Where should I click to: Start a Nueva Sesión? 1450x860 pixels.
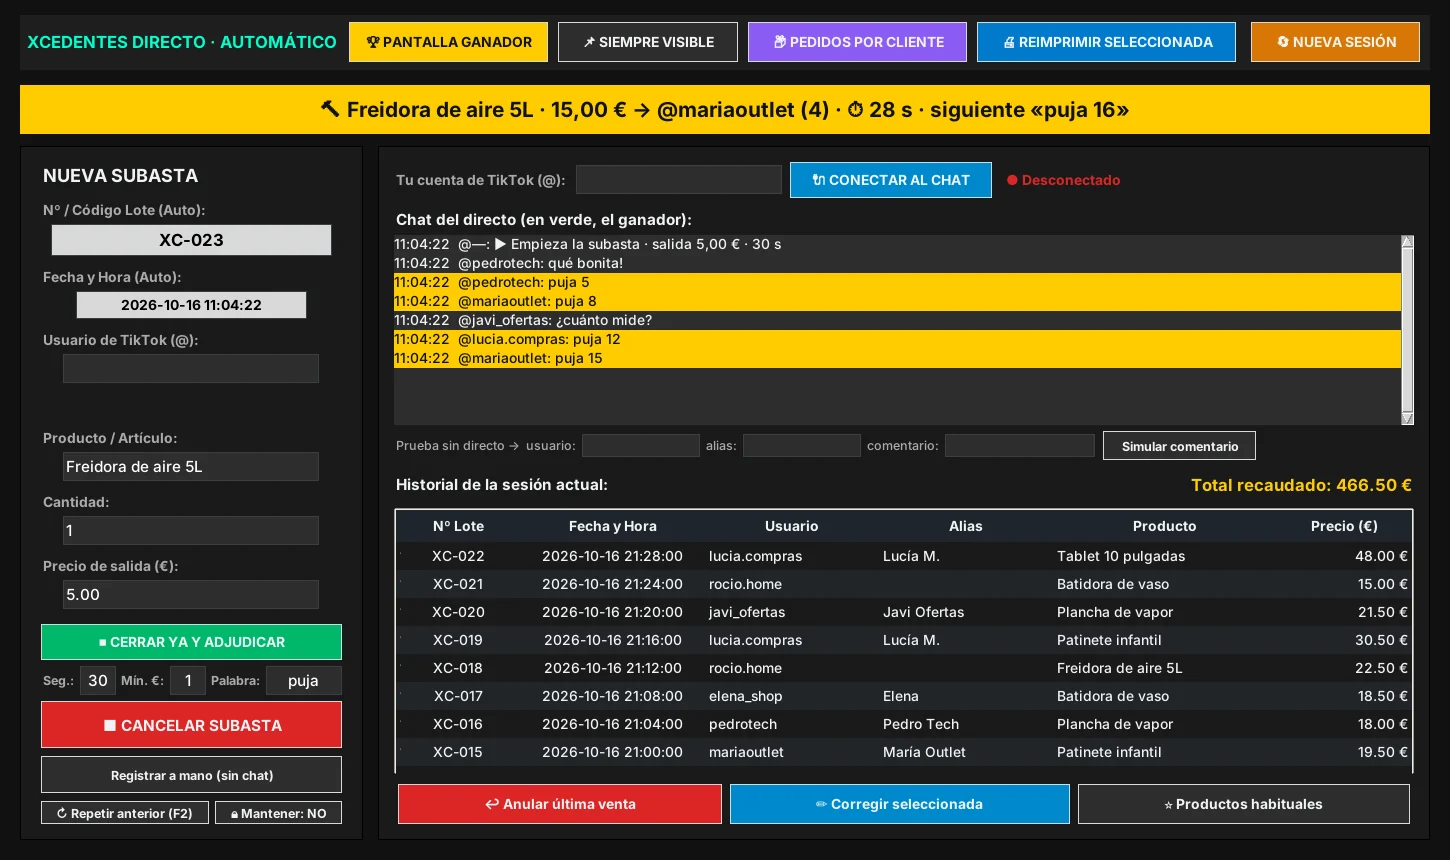[1335, 42]
